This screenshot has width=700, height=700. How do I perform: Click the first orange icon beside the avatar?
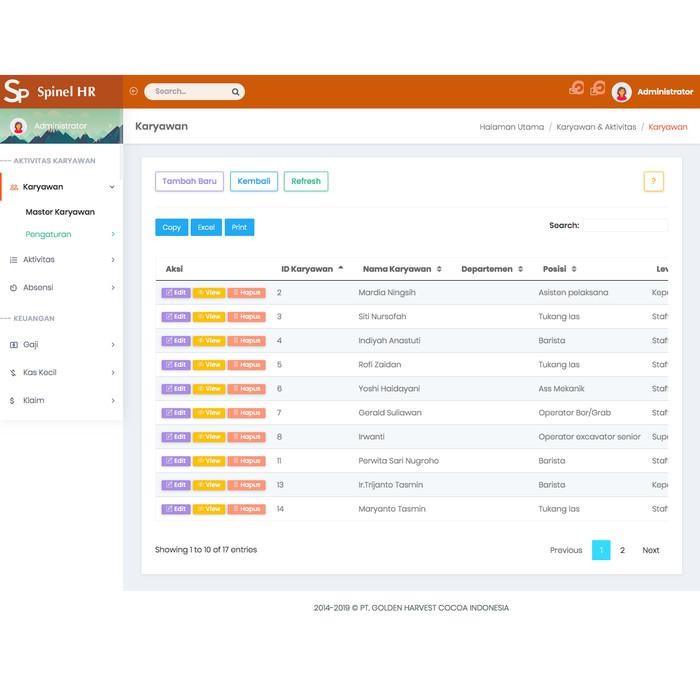tap(576, 88)
